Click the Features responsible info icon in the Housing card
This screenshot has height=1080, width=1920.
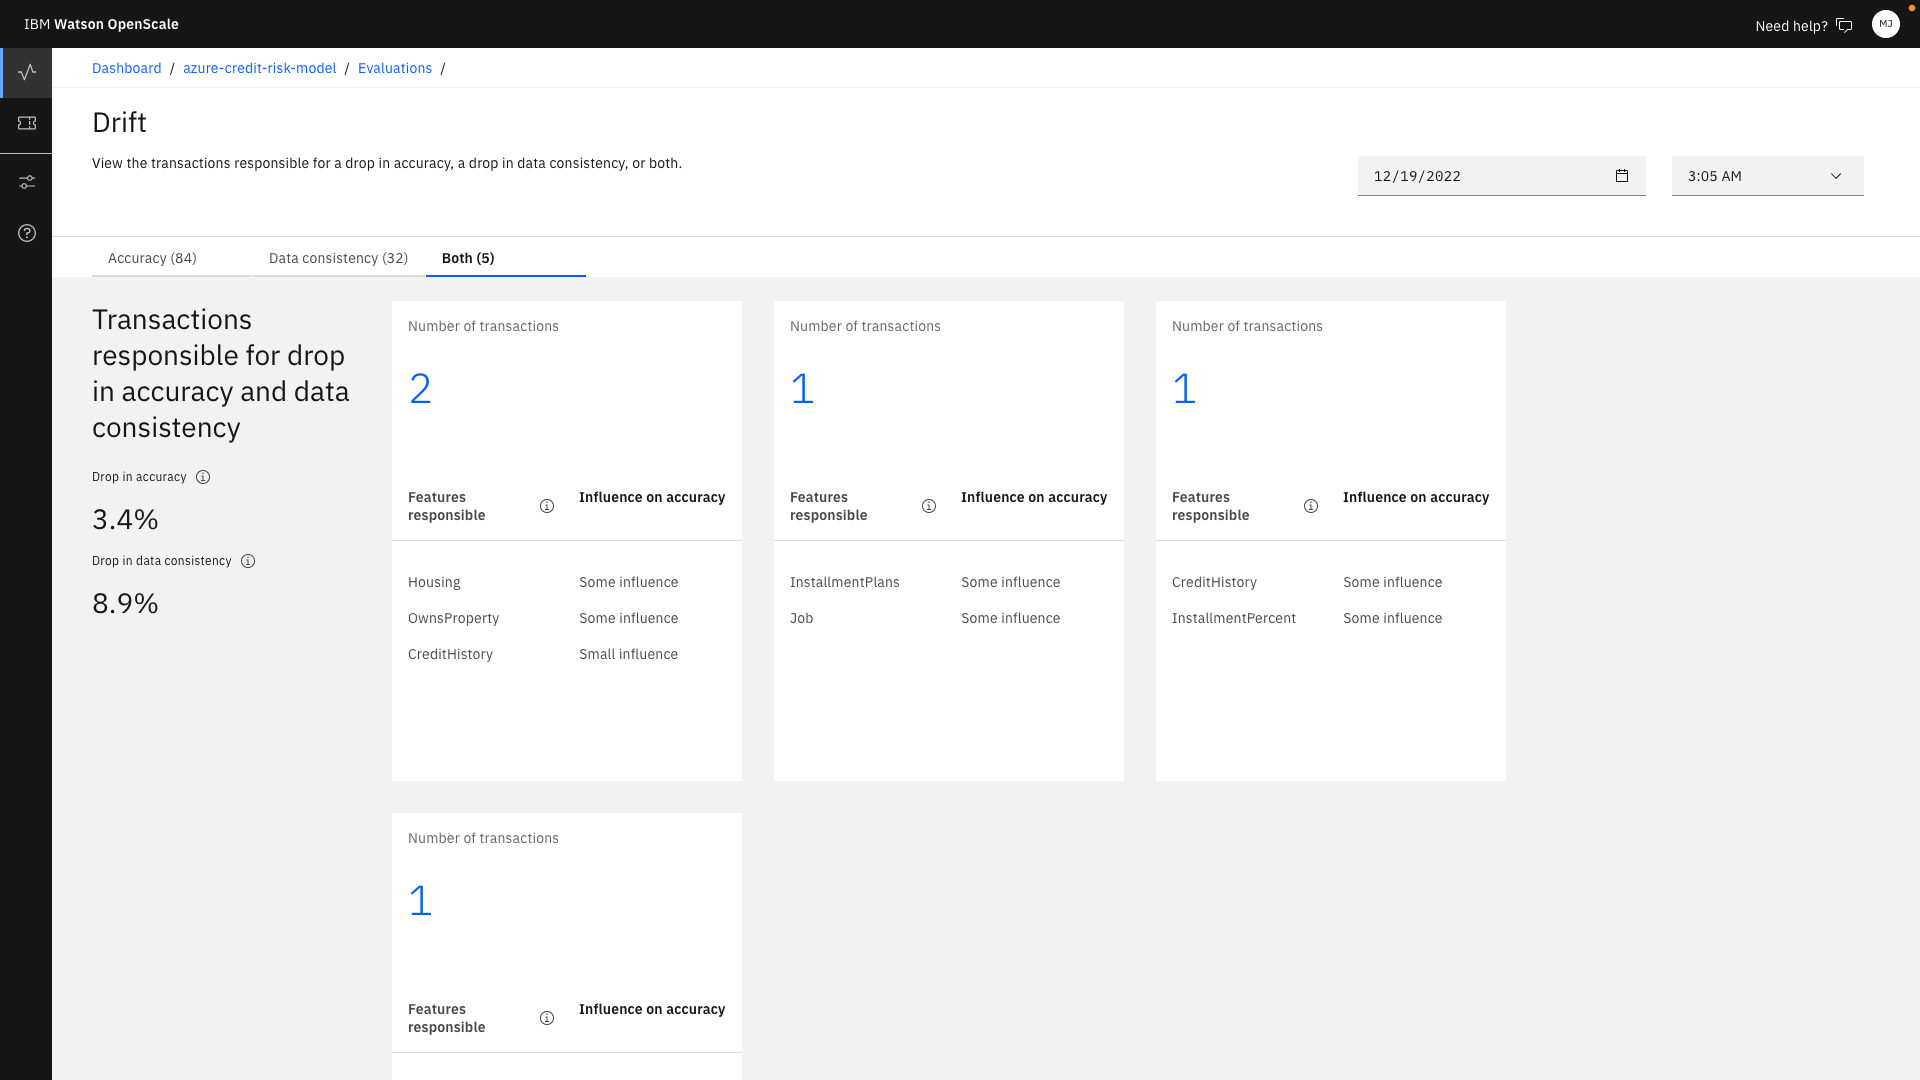point(547,506)
